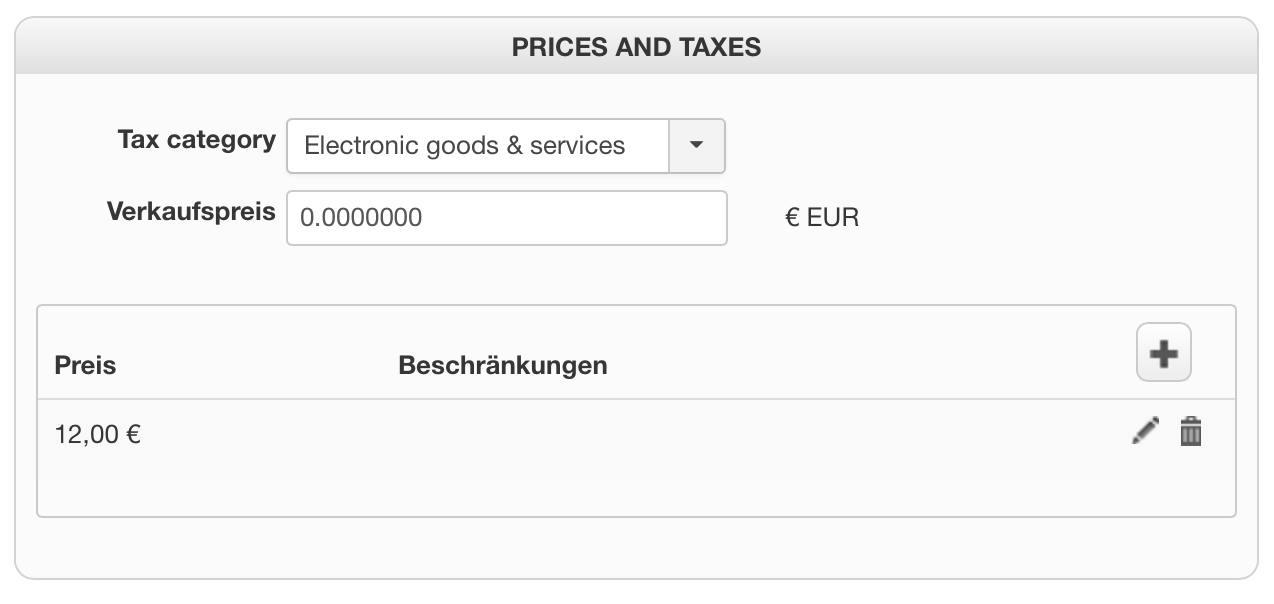Click the empty Beschränkungen cell beside 12,00 €
The image size is (1274, 604).
tap(600, 435)
